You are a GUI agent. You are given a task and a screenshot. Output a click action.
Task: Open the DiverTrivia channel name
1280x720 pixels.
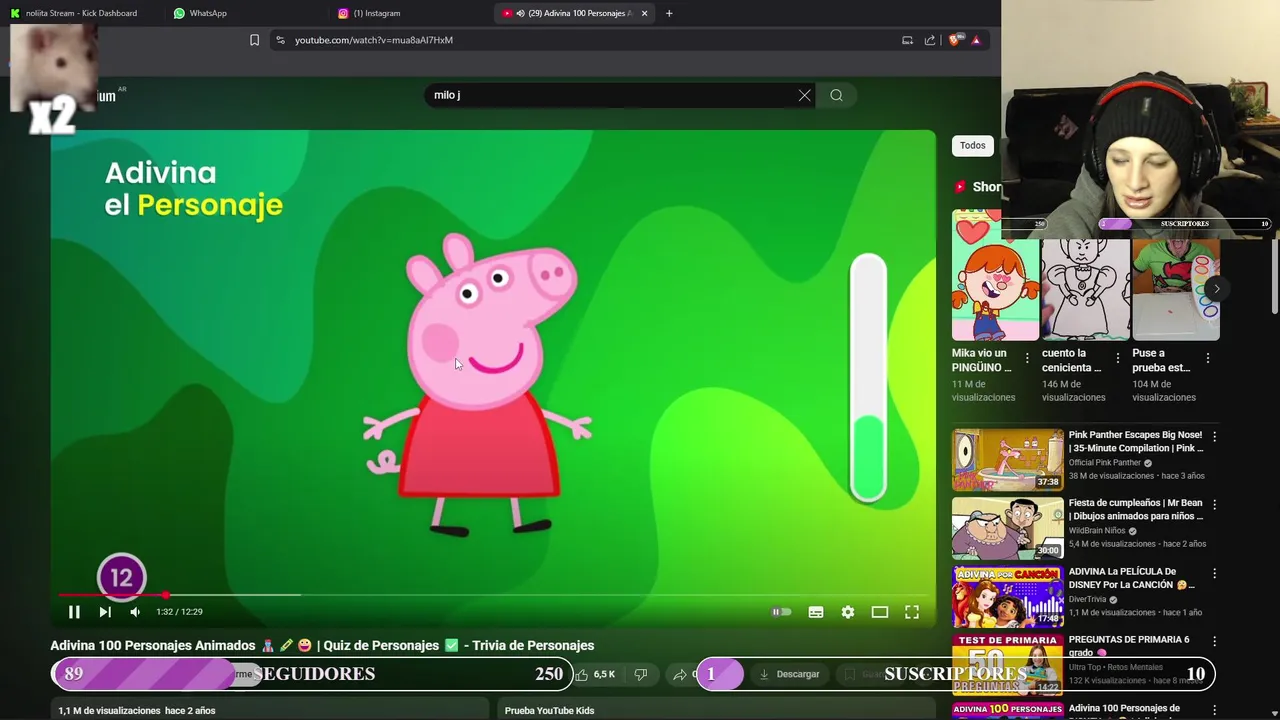point(1087,599)
